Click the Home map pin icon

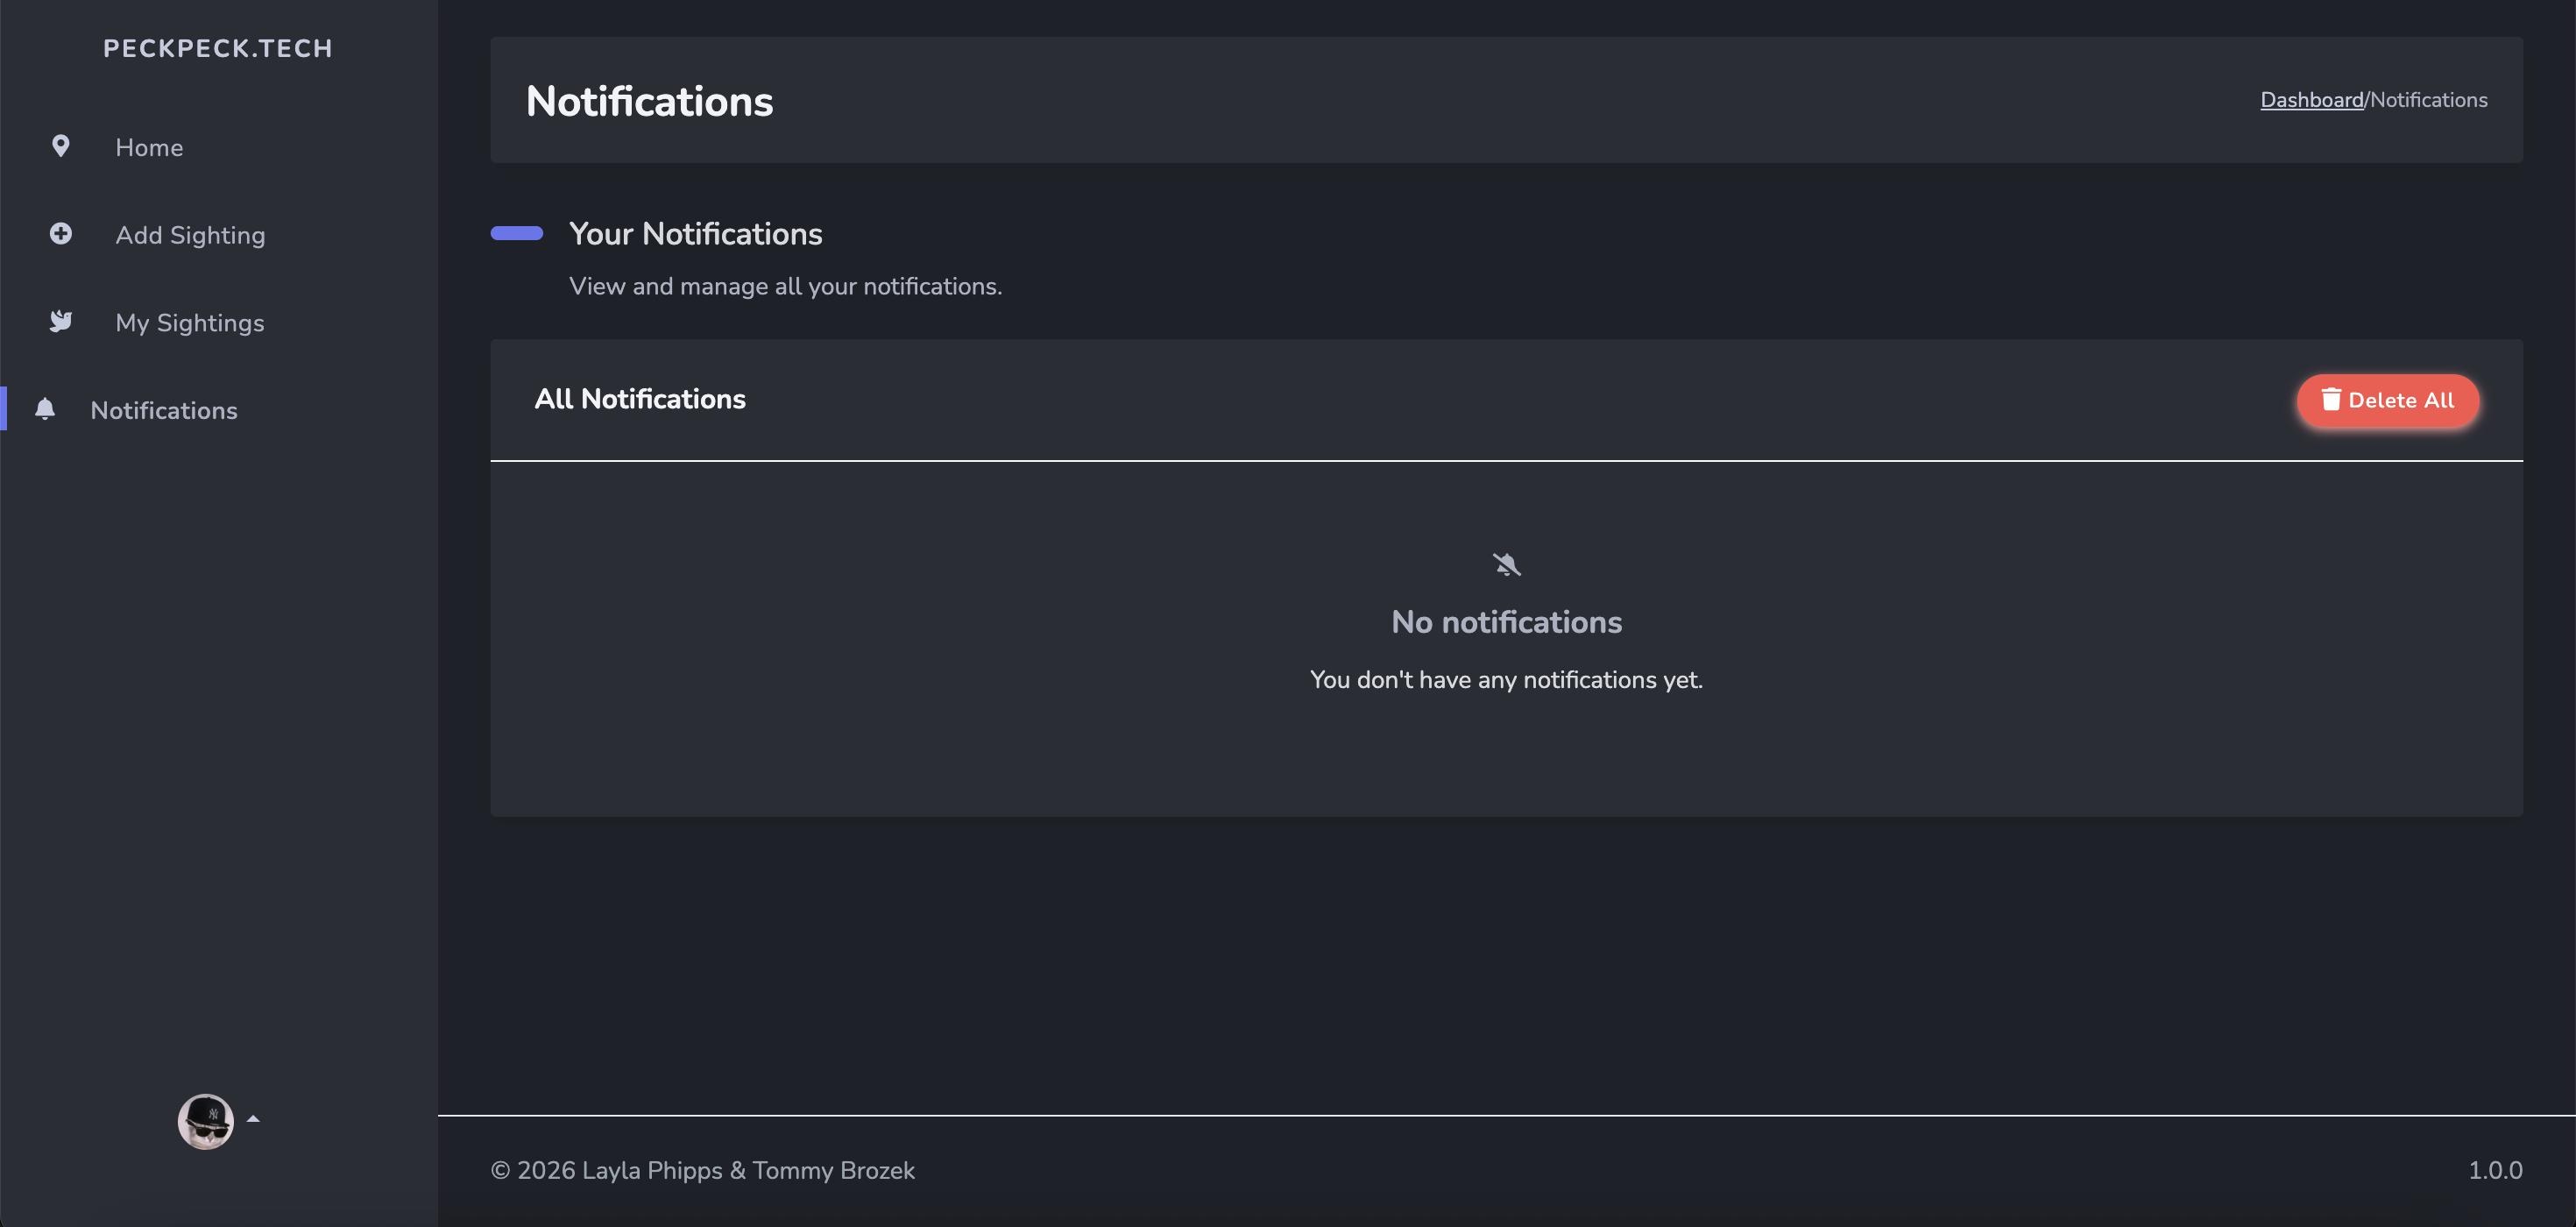click(x=60, y=147)
